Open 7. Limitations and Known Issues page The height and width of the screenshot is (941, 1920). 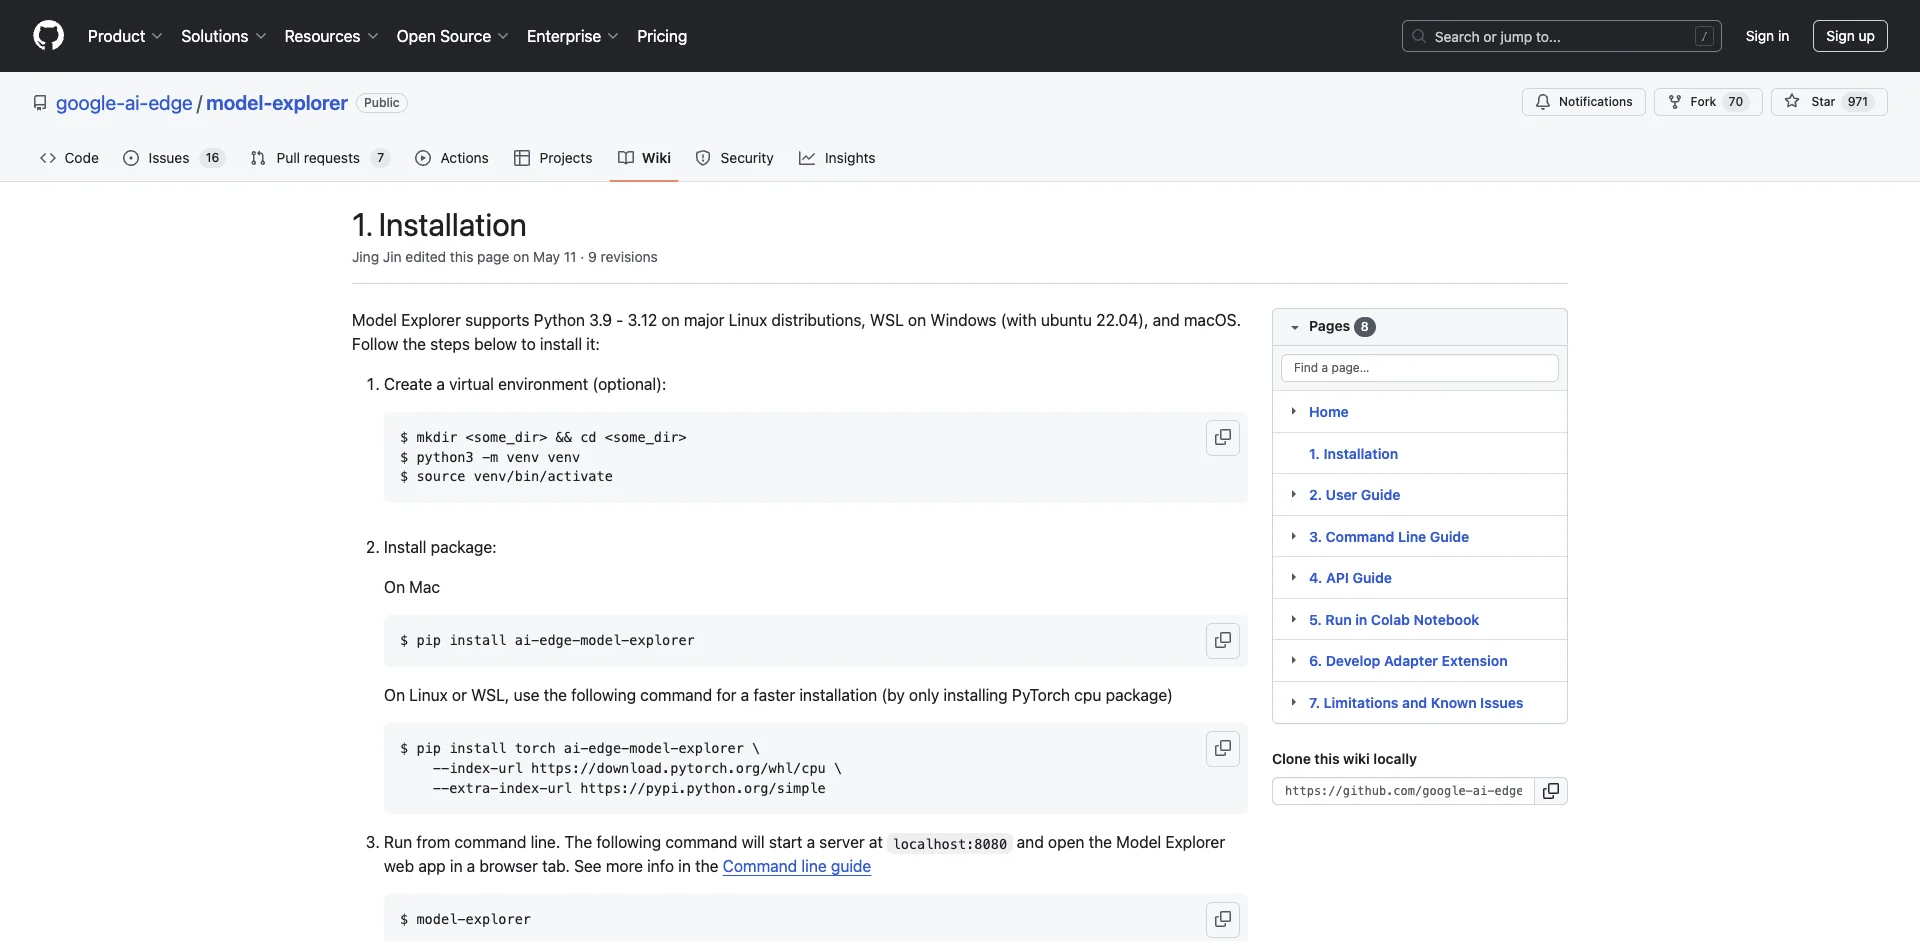[x=1416, y=703]
